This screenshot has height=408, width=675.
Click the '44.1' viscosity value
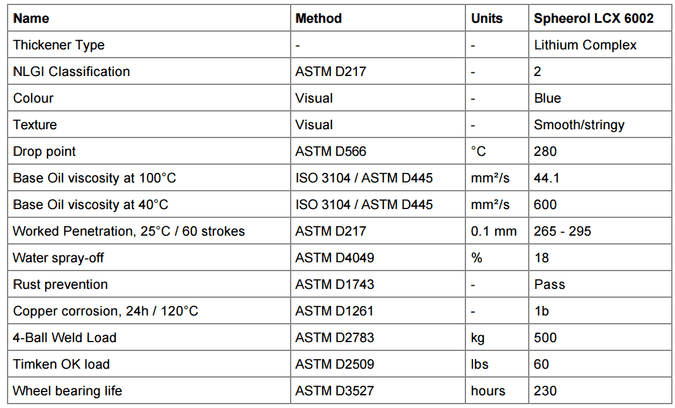click(x=548, y=178)
